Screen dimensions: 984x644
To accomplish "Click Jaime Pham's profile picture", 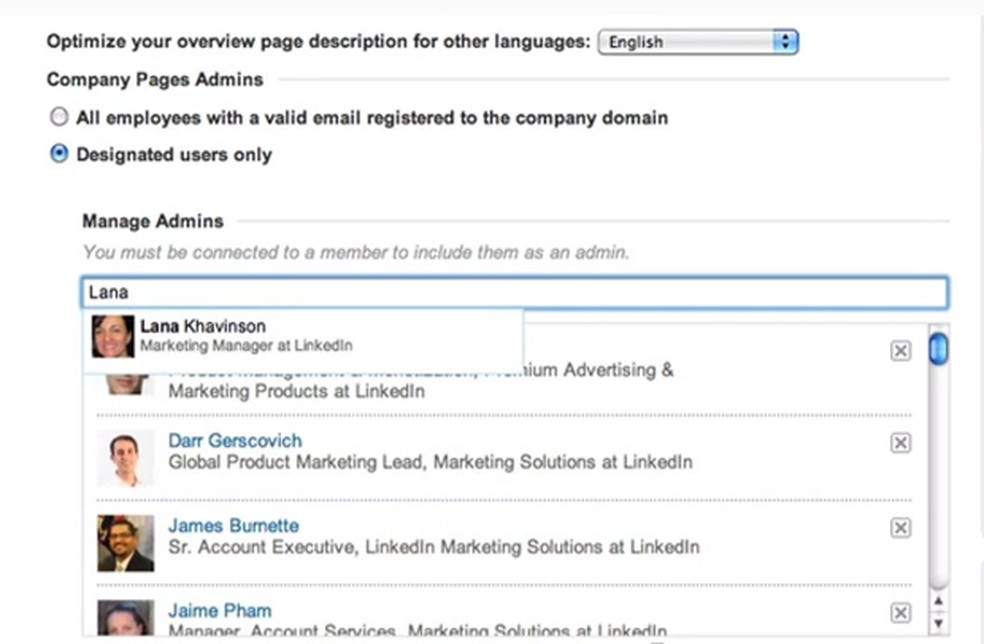I will [x=126, y=619].
